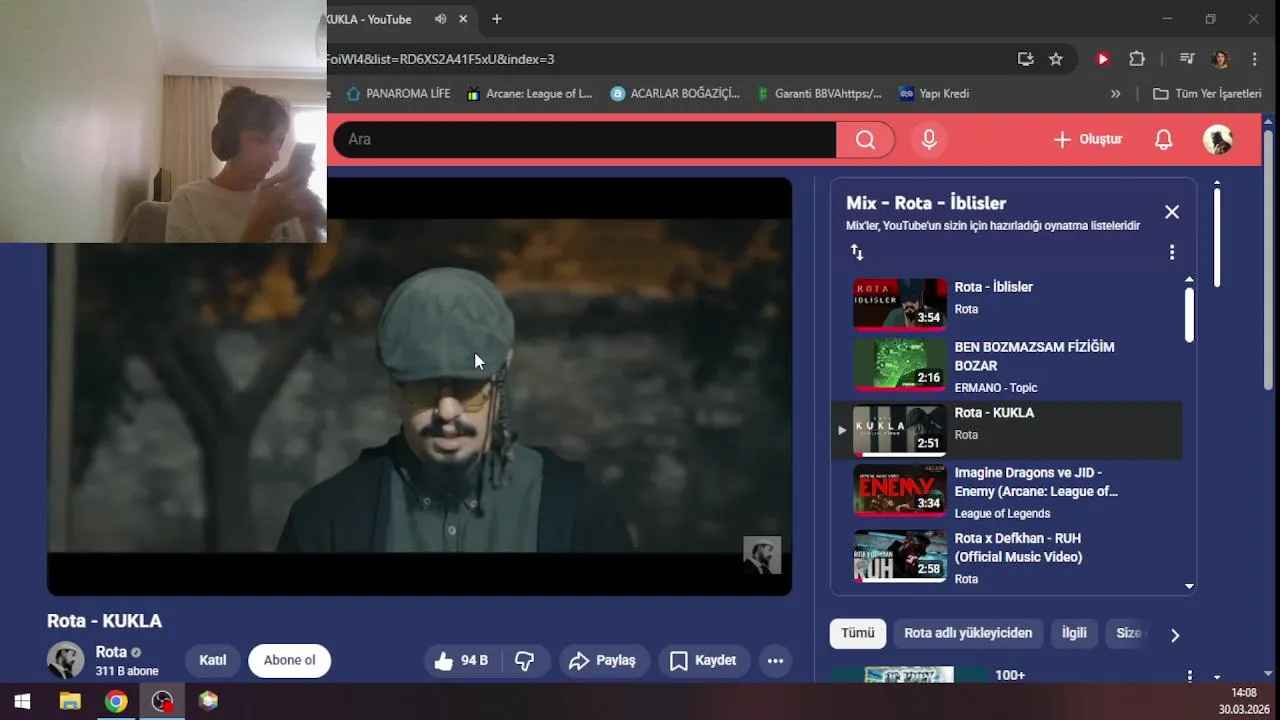
Task: Click the YouTube search magnifier button
Action: click(865, 140)
